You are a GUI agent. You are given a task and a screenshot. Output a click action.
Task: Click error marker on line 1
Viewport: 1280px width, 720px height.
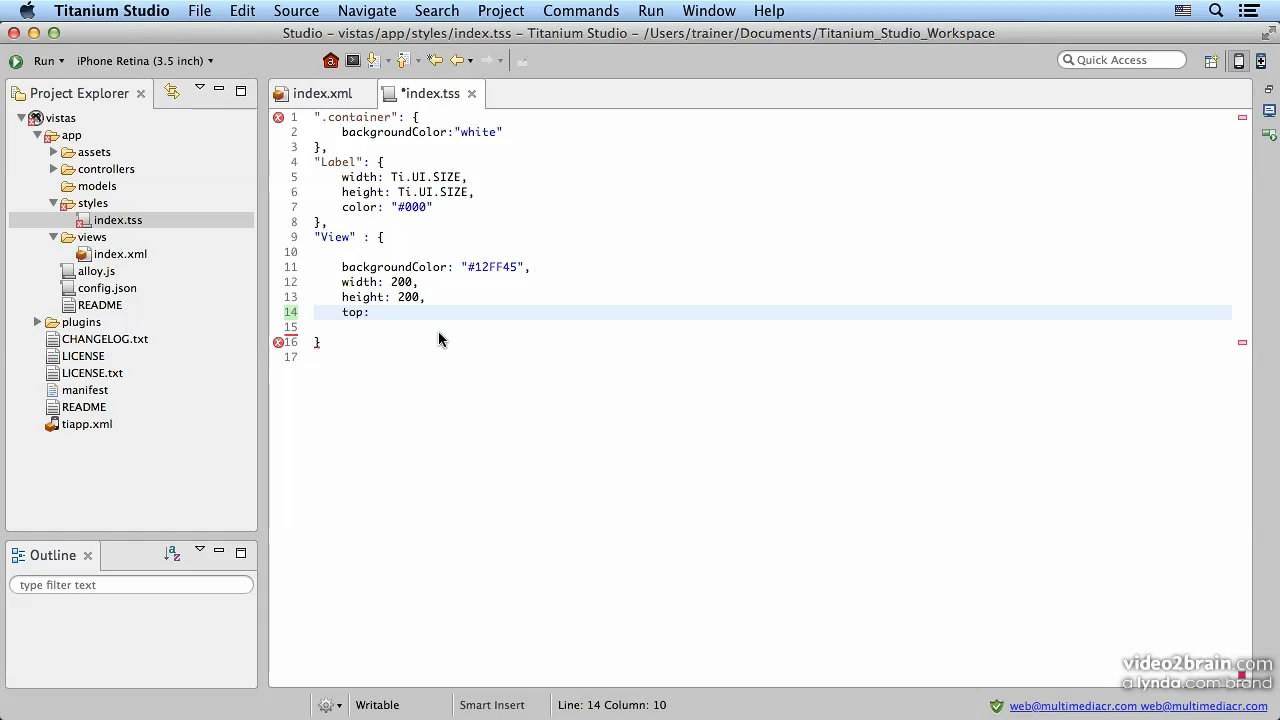pos(278,117)
